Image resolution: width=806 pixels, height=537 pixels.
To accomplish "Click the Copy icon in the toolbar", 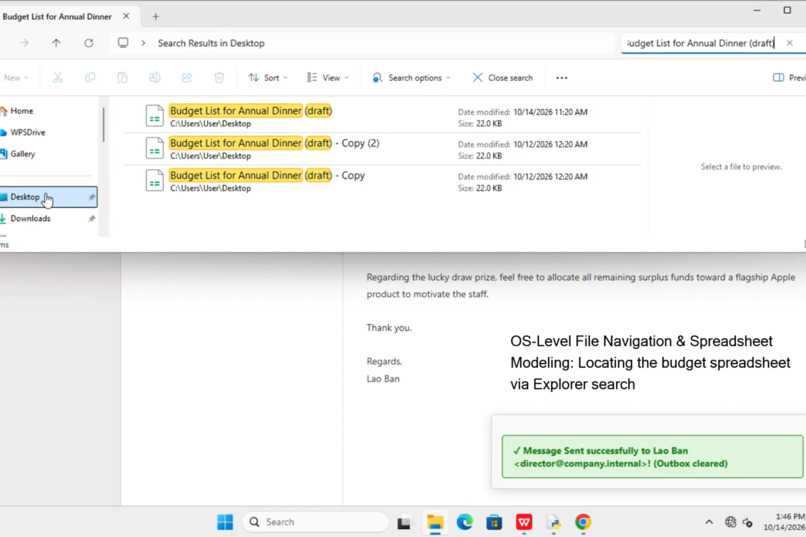I will click(x=90, y=78).
